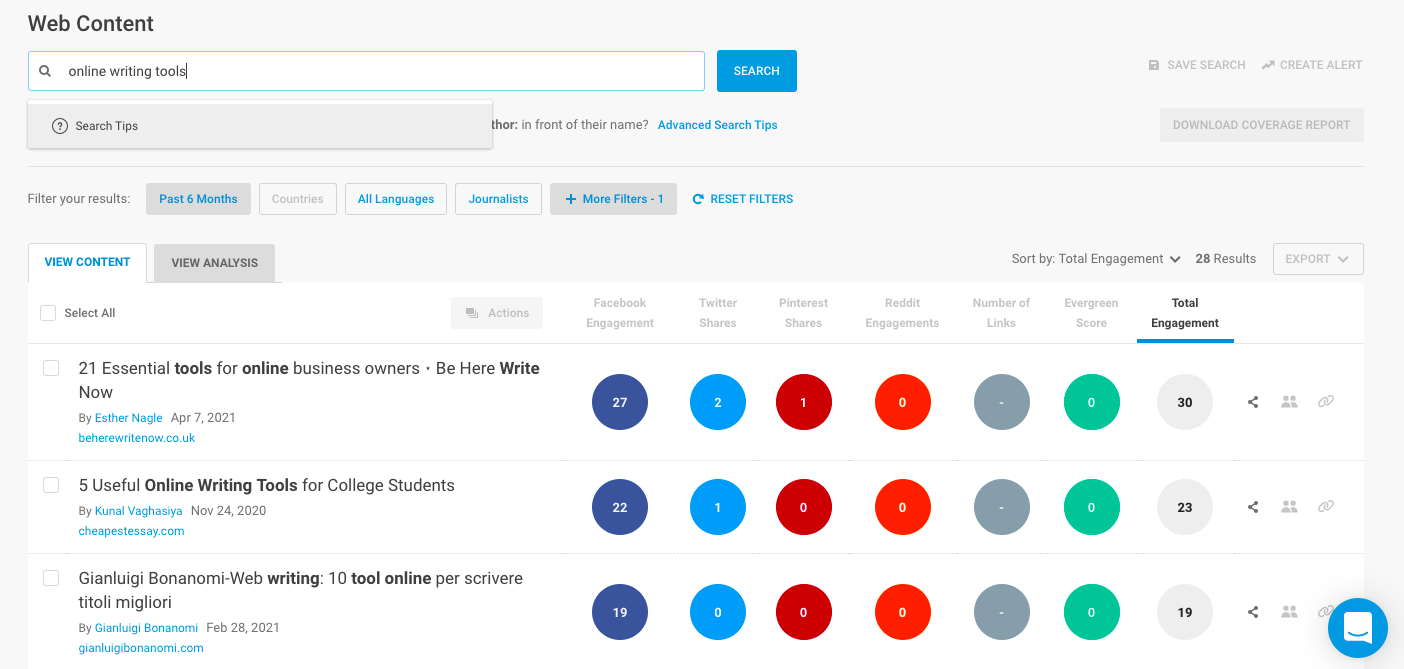Click the view backlinks link icon on the first result
This screenshot has width=1404, height=669.
pos(1326,401)
